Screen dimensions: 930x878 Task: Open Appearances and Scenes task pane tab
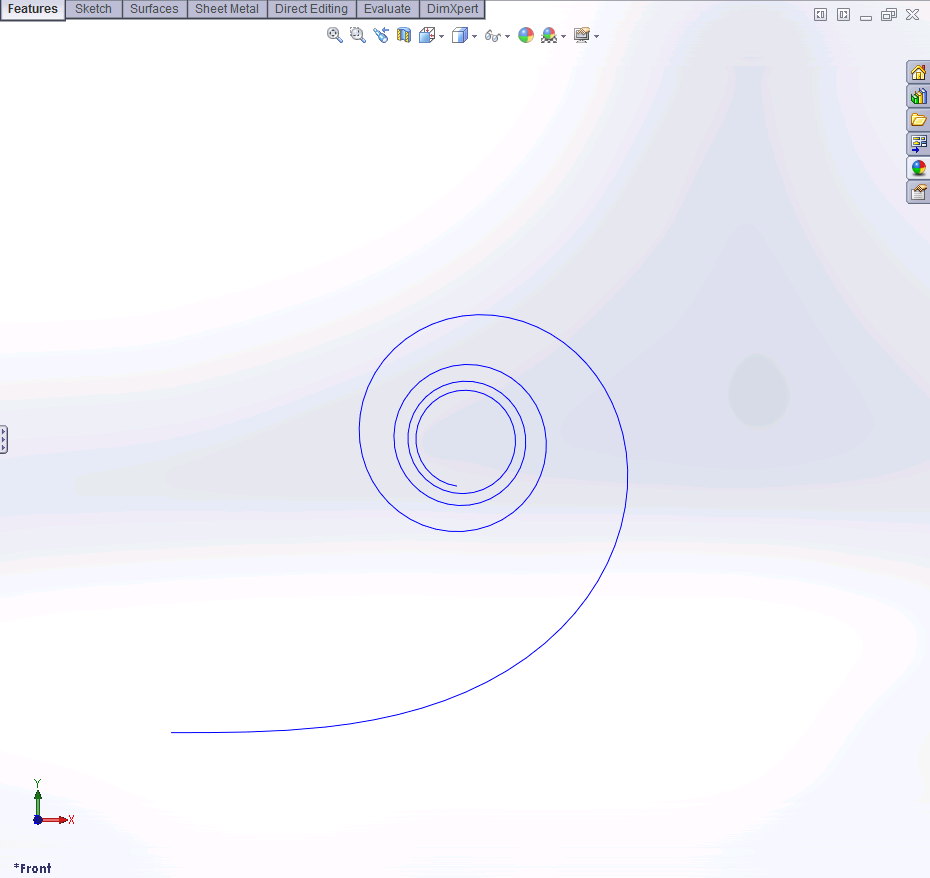tap(918, 168)
